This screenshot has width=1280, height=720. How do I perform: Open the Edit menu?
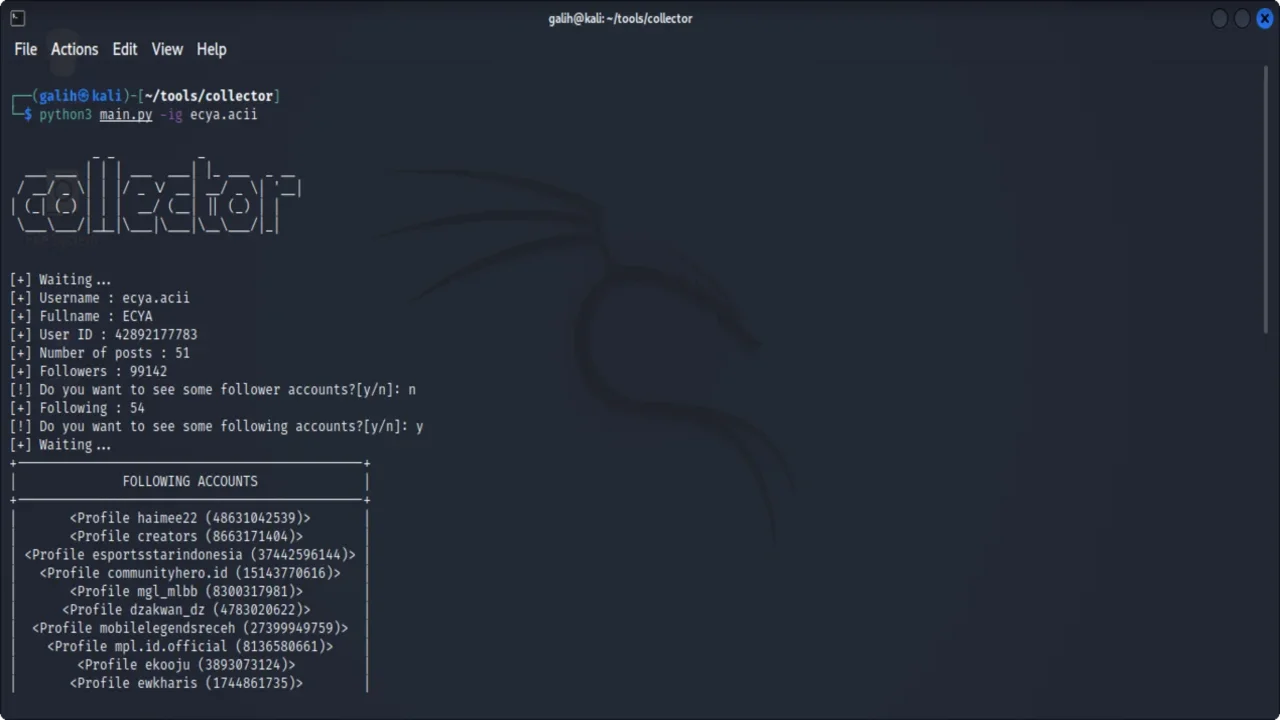(125, 49)
